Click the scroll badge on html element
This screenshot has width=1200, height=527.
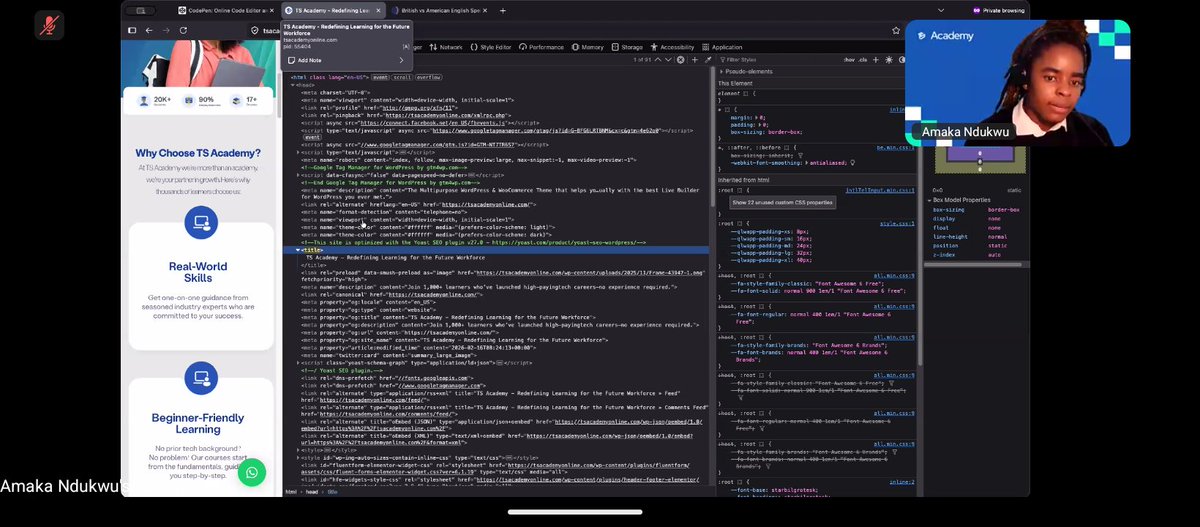(402, 76)
